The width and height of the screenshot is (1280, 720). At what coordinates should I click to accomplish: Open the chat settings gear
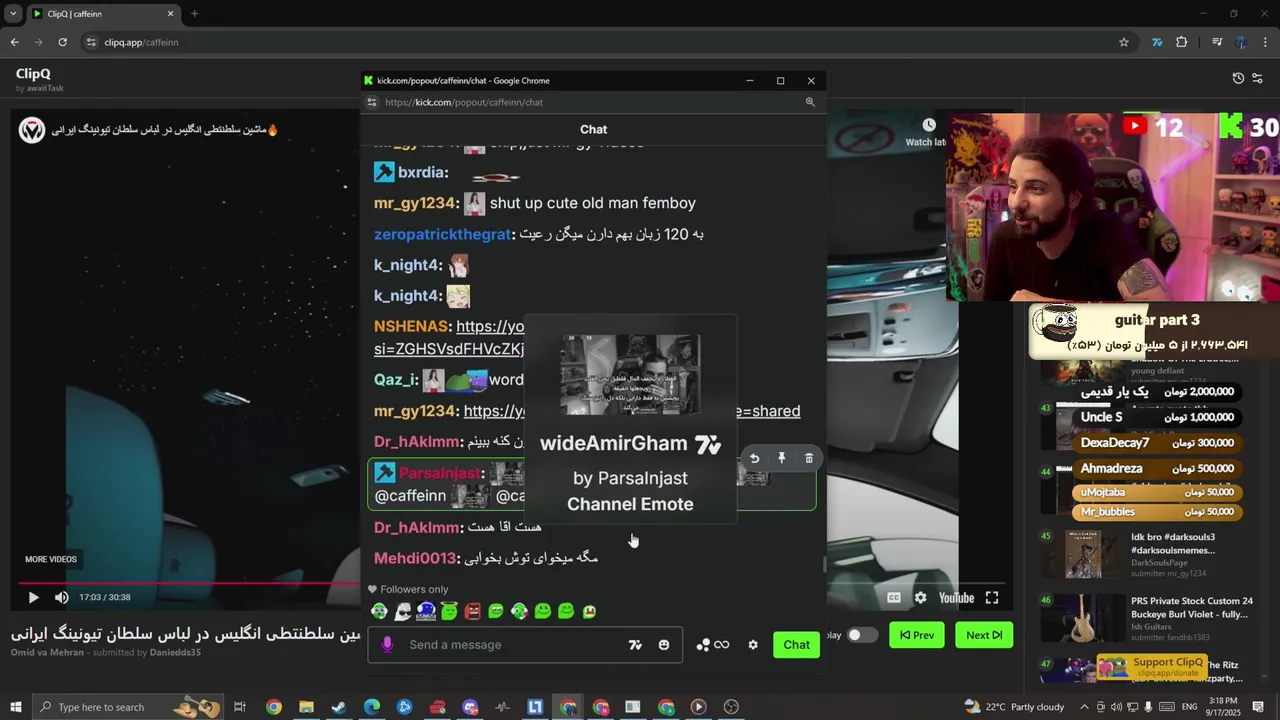[753, 645]
